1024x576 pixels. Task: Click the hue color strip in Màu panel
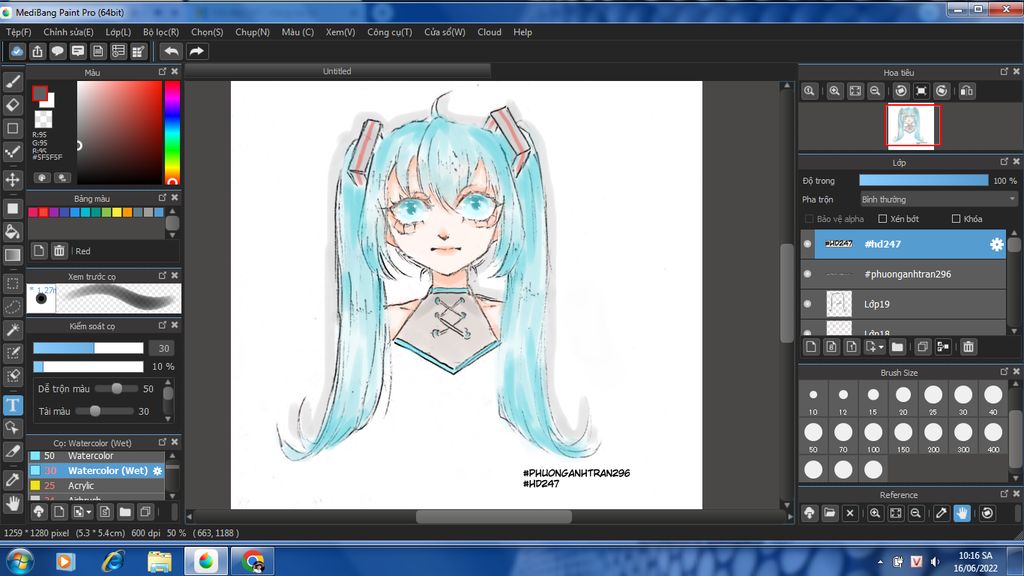[x=172, y=133]
